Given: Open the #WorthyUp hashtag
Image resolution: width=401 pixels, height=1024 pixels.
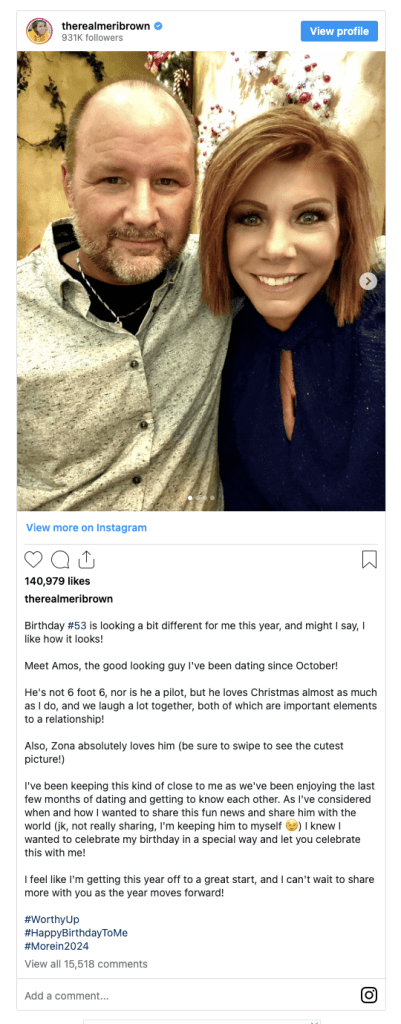Looking at the screenshot, I should click(52, 919).
